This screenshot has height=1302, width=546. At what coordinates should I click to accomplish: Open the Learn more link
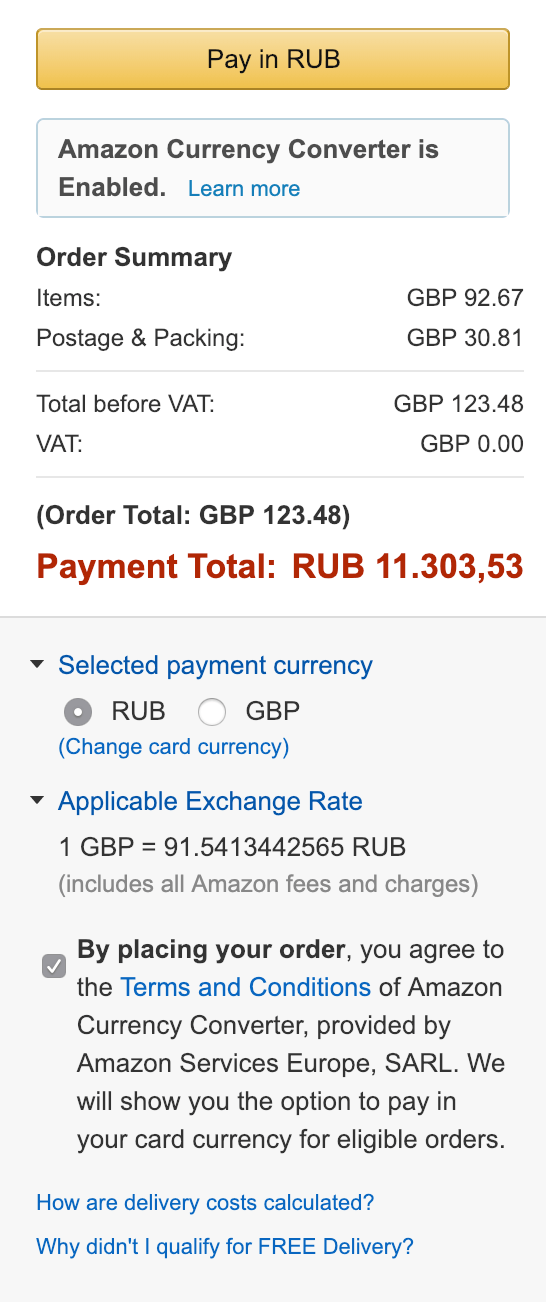click(244, 188)
